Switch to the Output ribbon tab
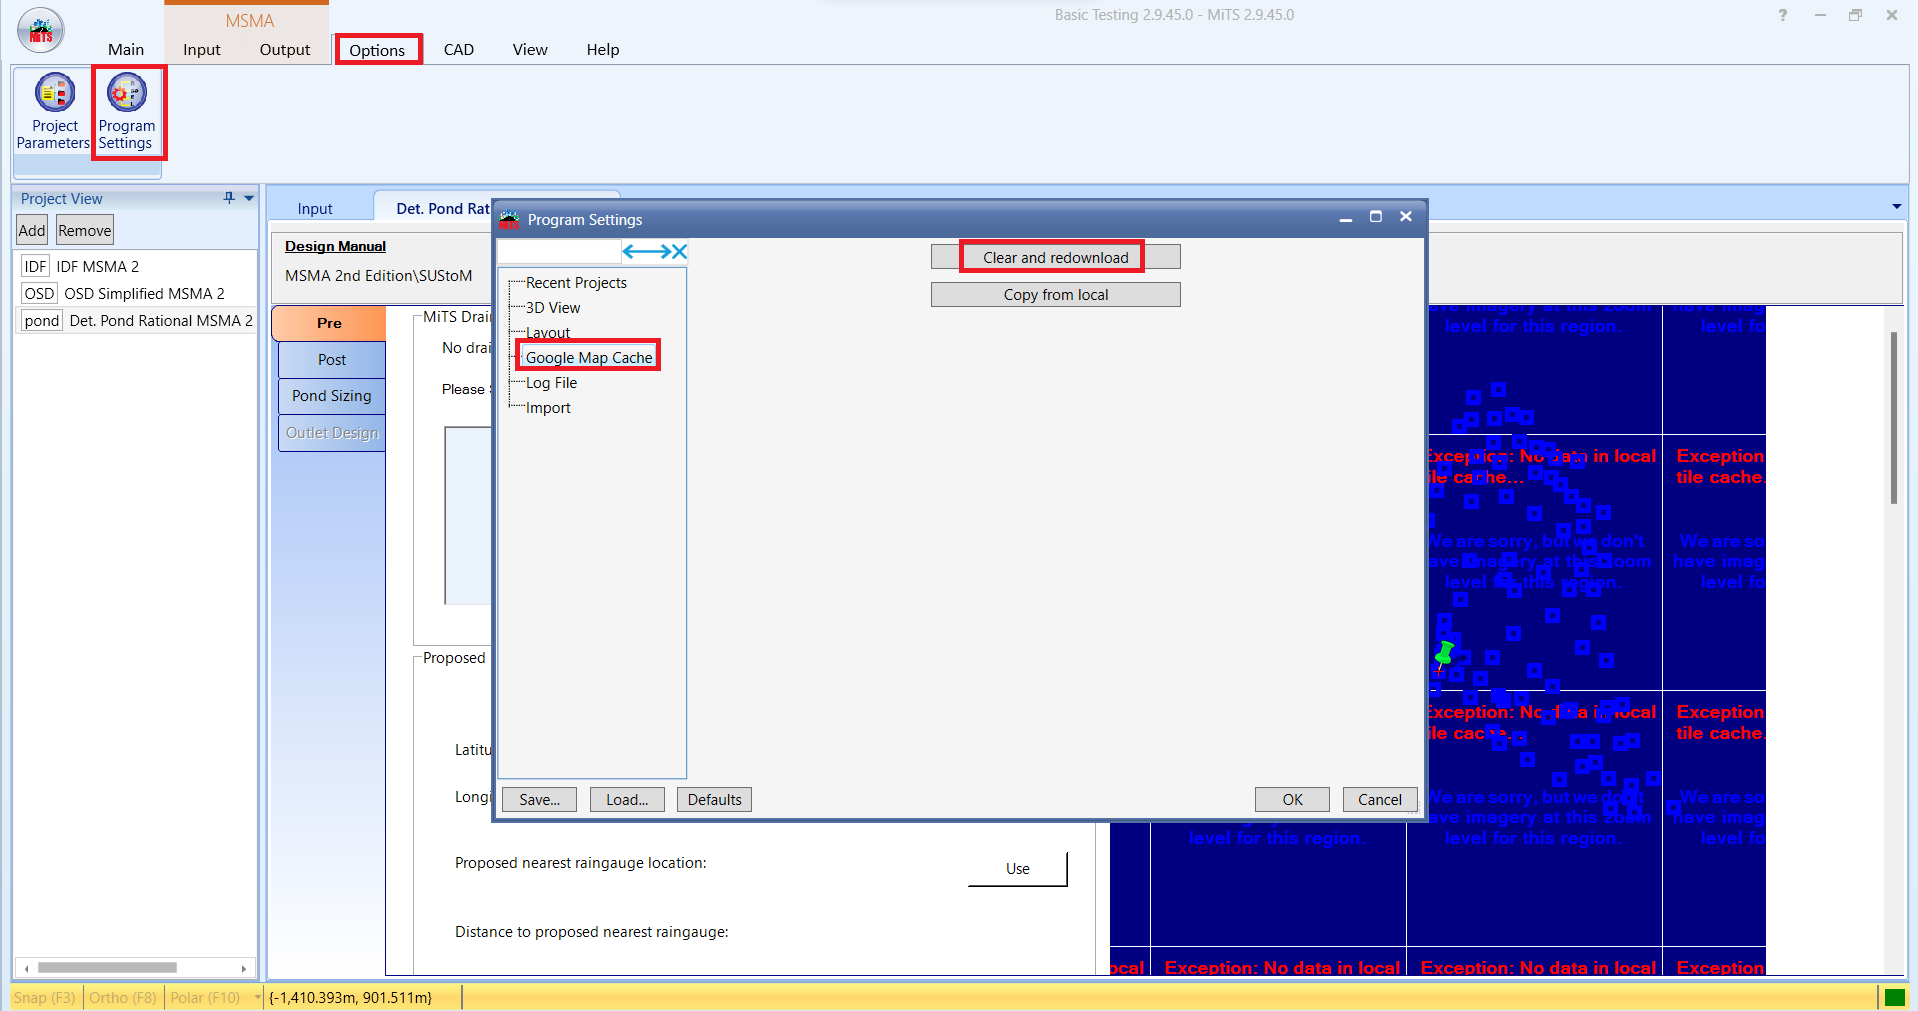Screen dimensions: 1918x1011 (x=285, y=49)
